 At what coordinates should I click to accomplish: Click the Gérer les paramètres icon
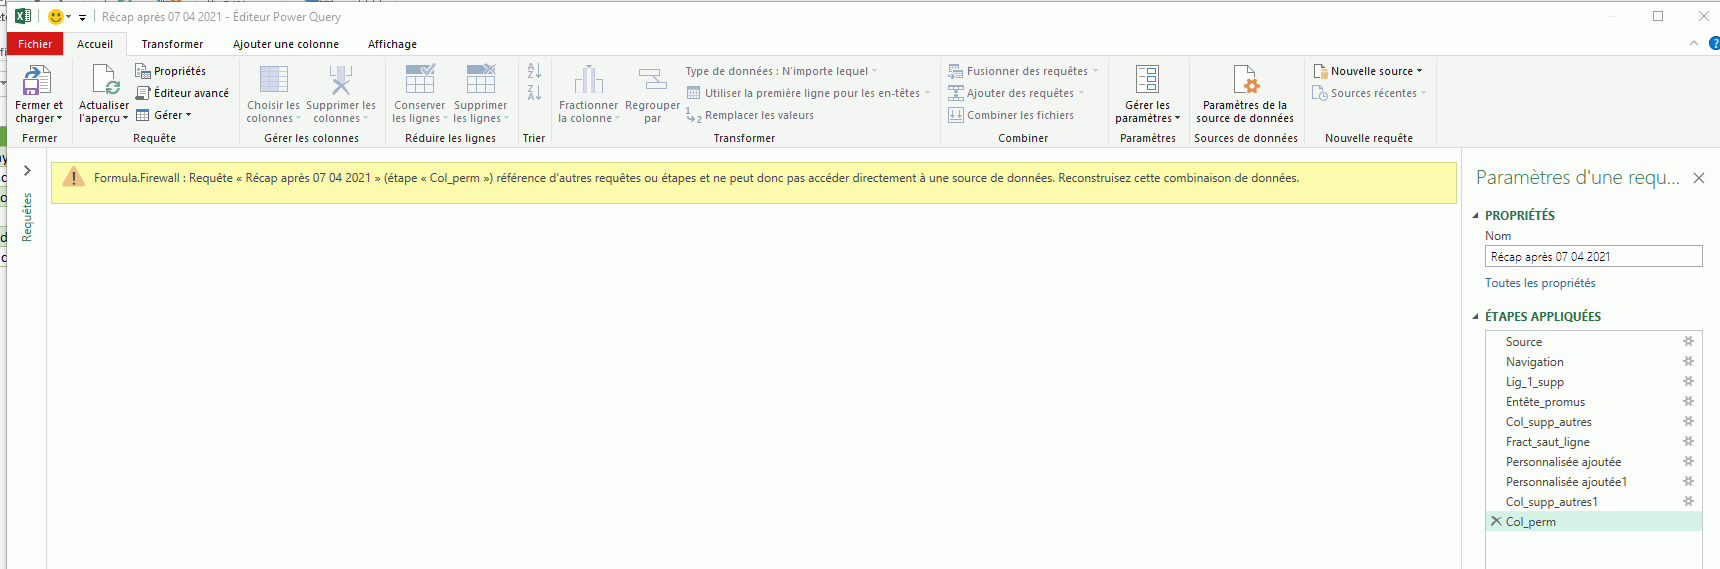pyautogui.click(x=1147, y=80)
